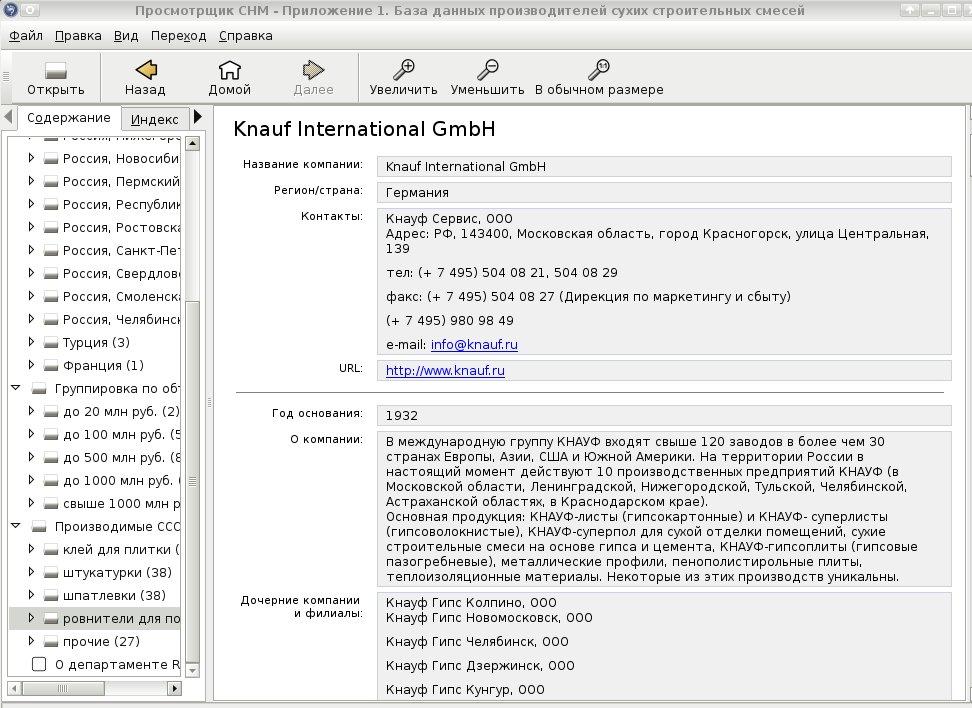972x708 pixels.
Task: Open the Переход menu
Action: point(179,36)
